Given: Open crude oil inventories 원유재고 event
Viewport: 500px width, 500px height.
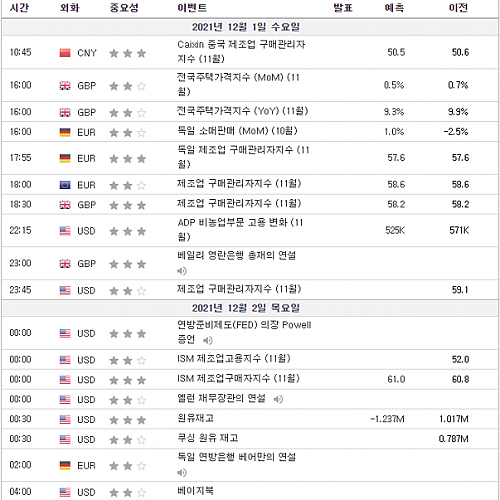Looking at the screenshot, I should click(195, 418).
